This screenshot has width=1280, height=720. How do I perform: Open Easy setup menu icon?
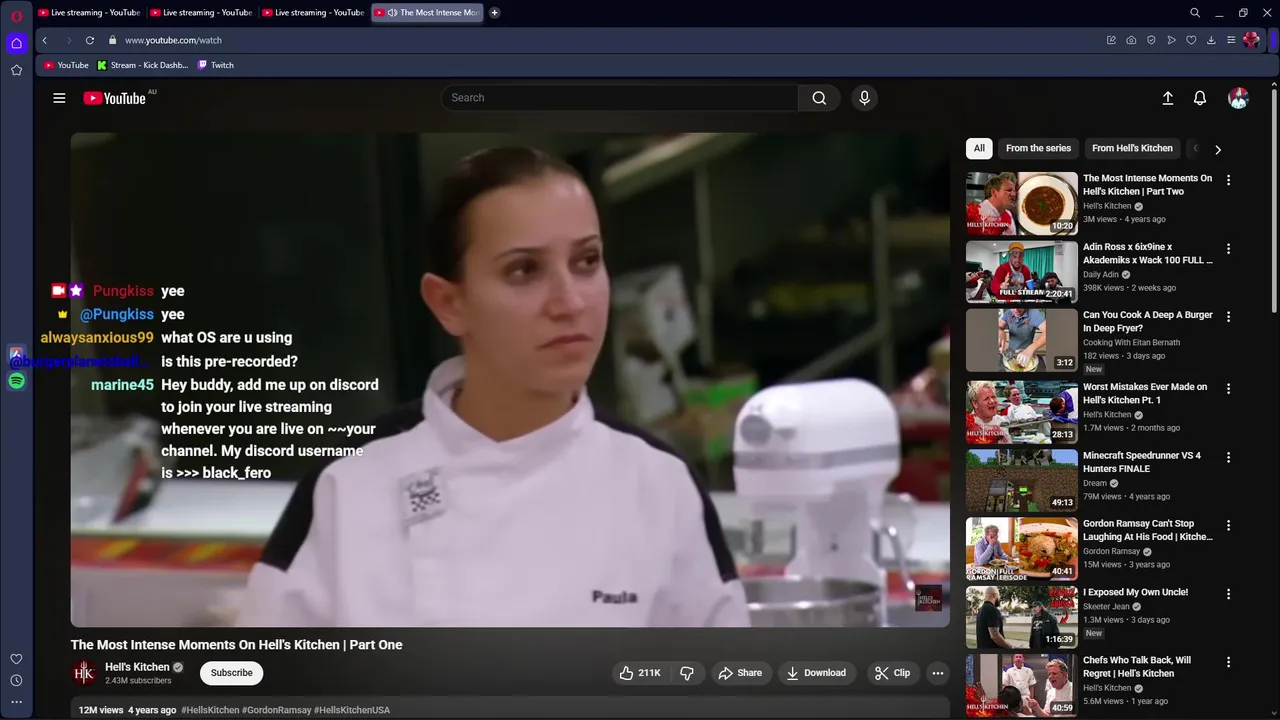pyautogui.click(x=1231, y=40)
